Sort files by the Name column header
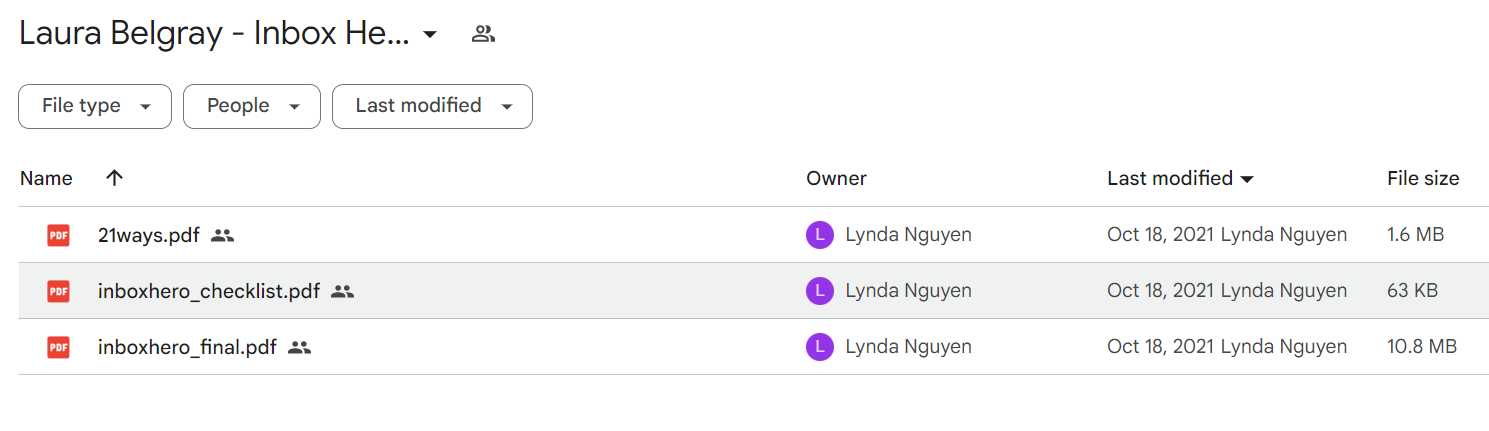 pos(46,179)
